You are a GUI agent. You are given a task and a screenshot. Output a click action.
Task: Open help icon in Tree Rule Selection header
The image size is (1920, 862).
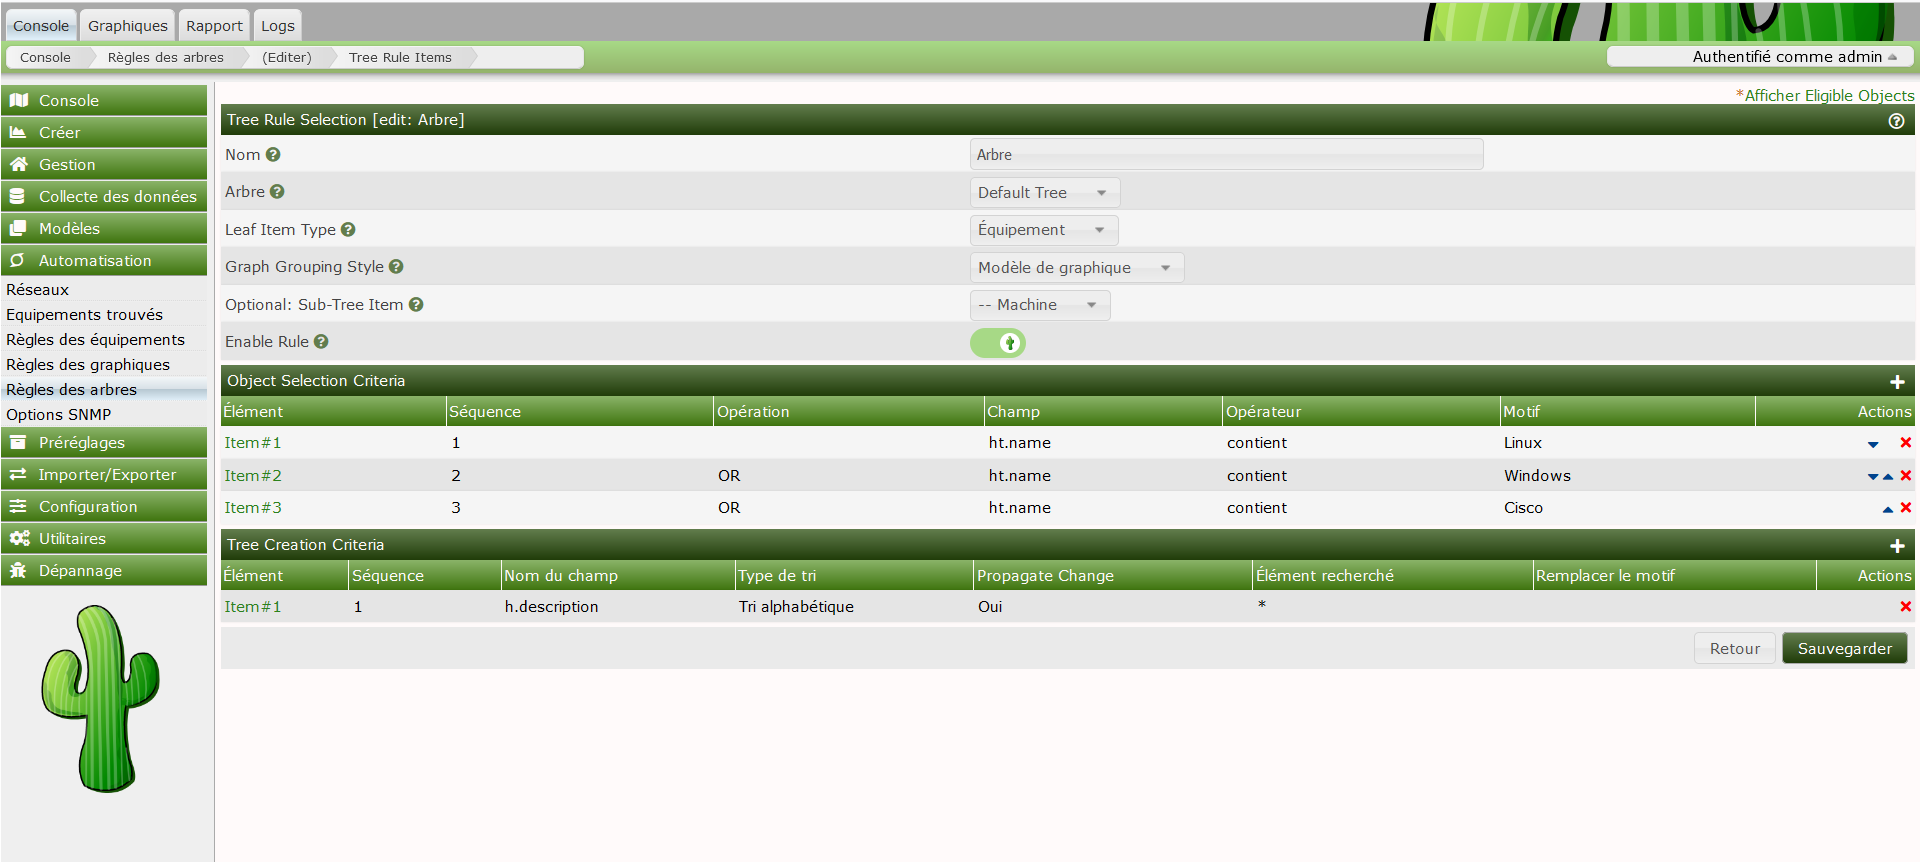1895,121
